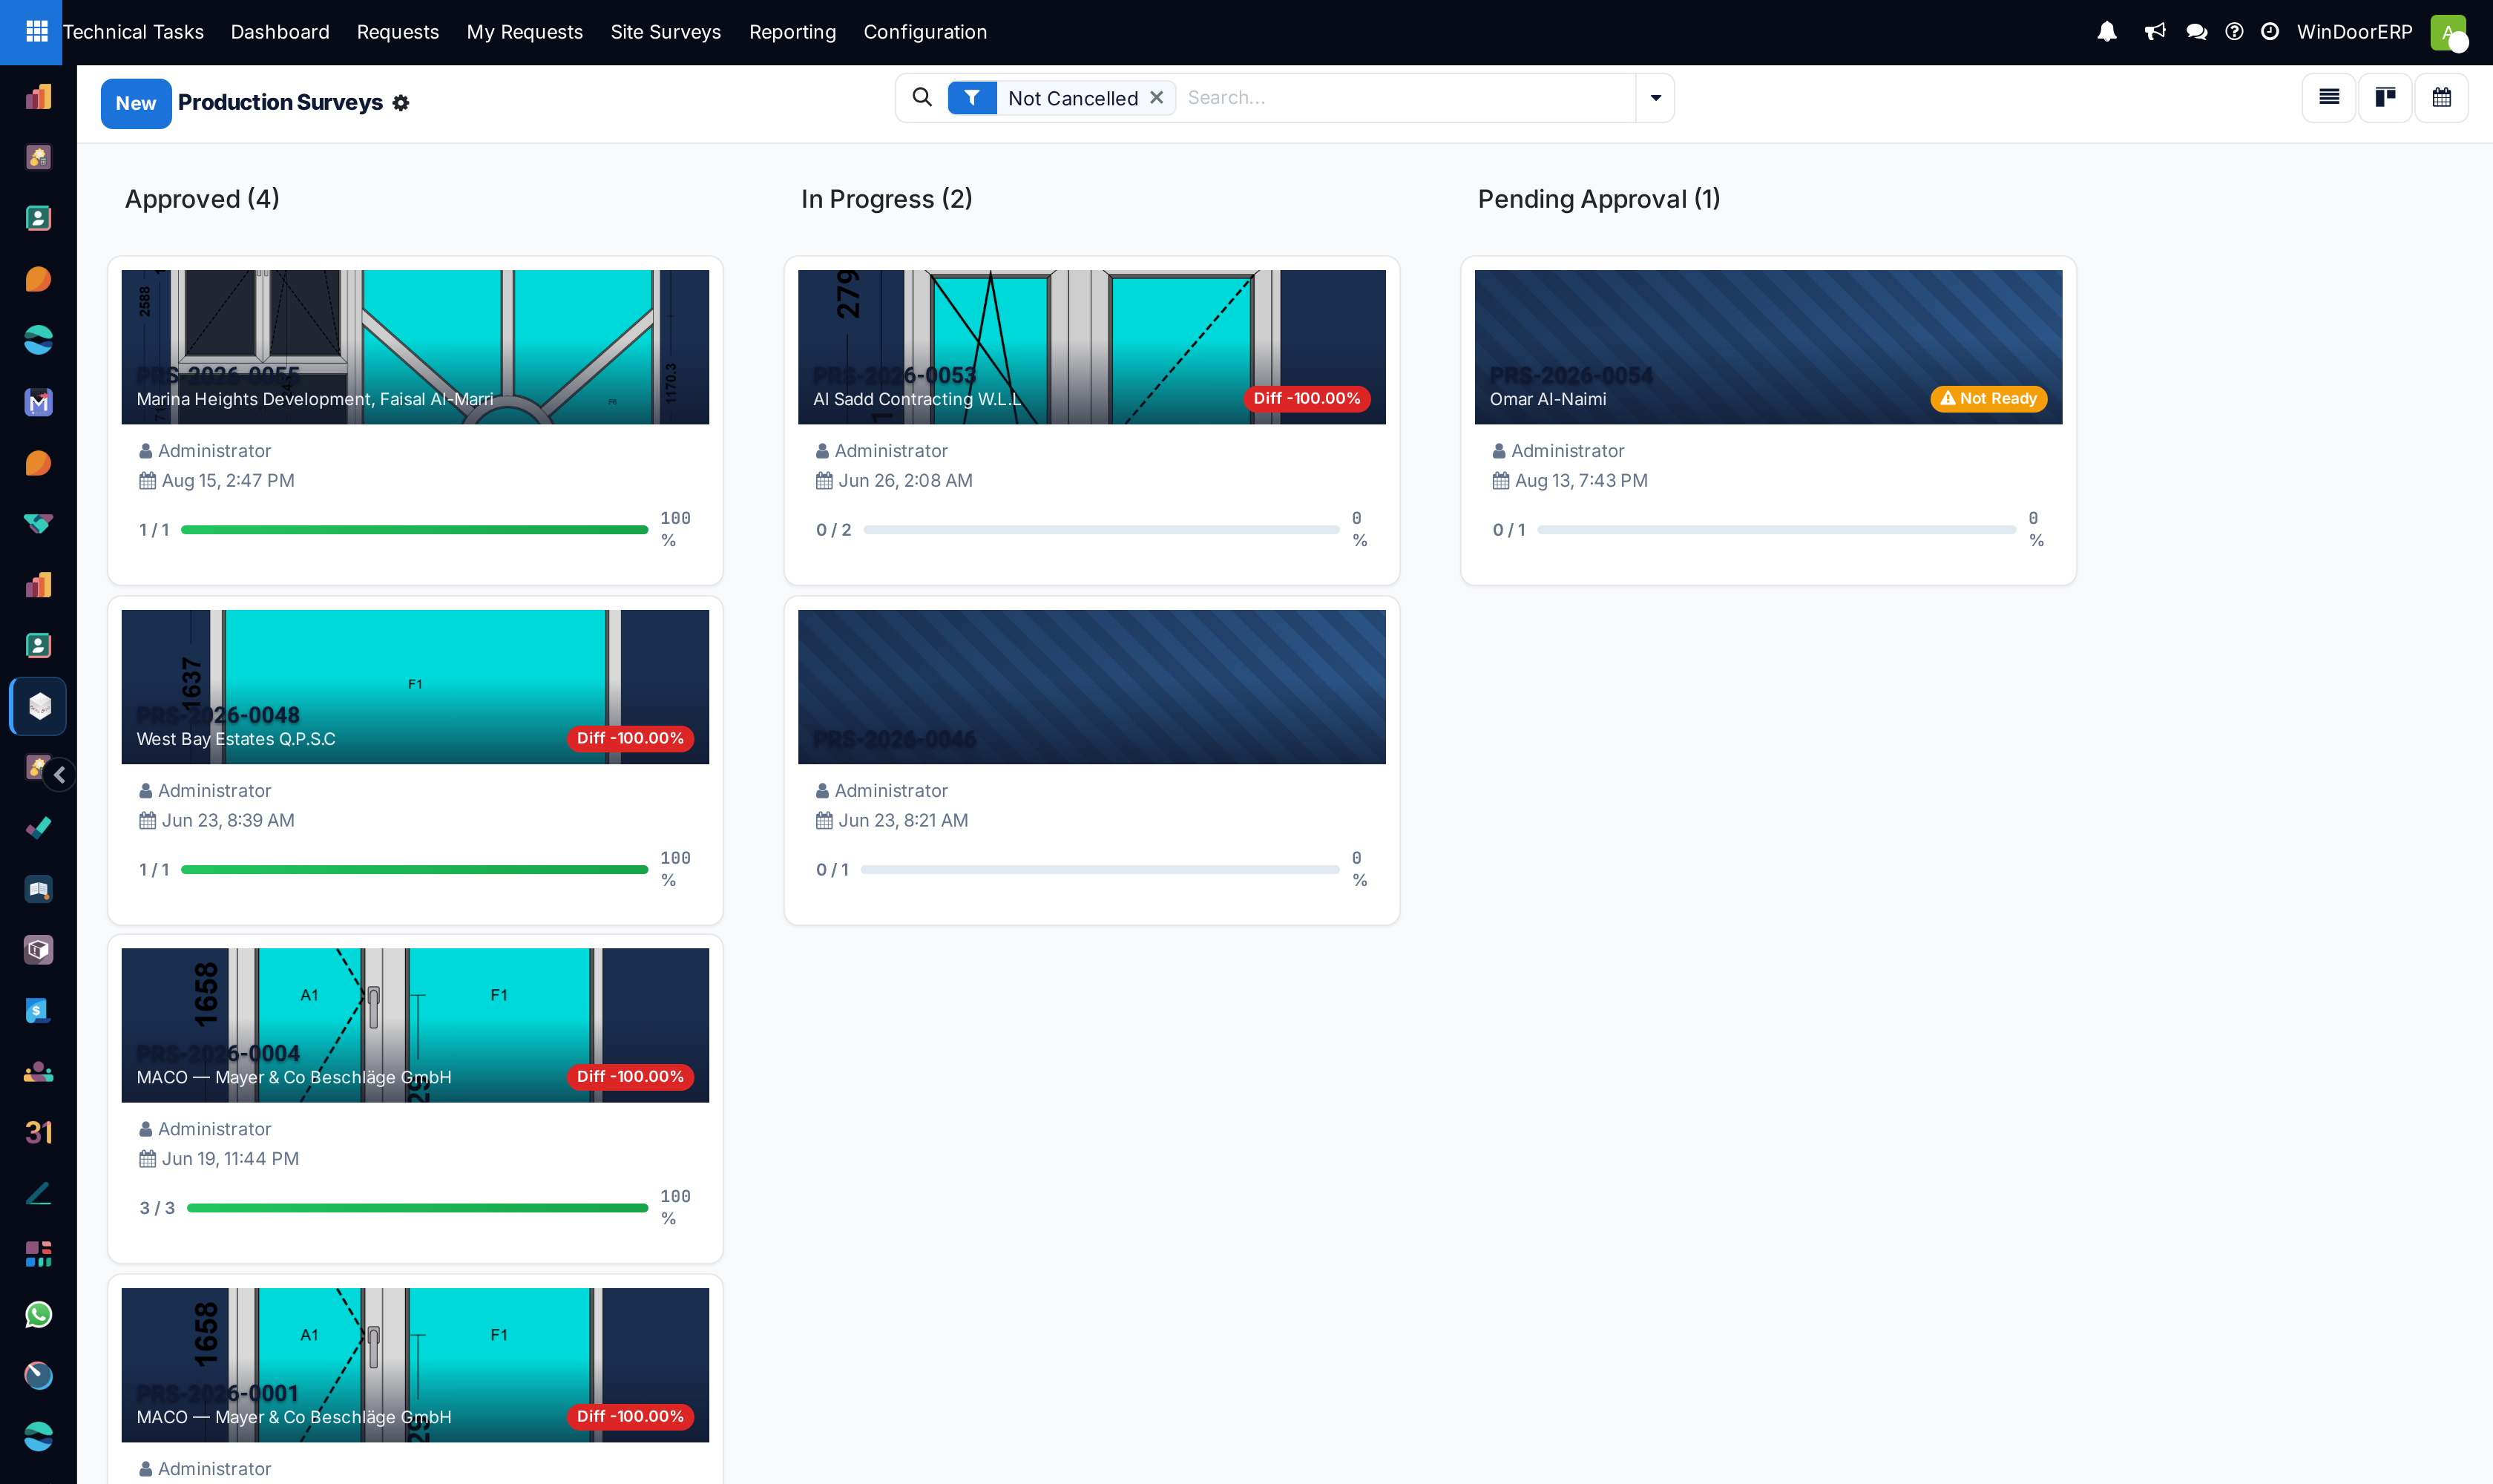The image size is (2493, 1484).
Task: Click the 'Aug 15, 2:47 PM' date
Action: 228,481
